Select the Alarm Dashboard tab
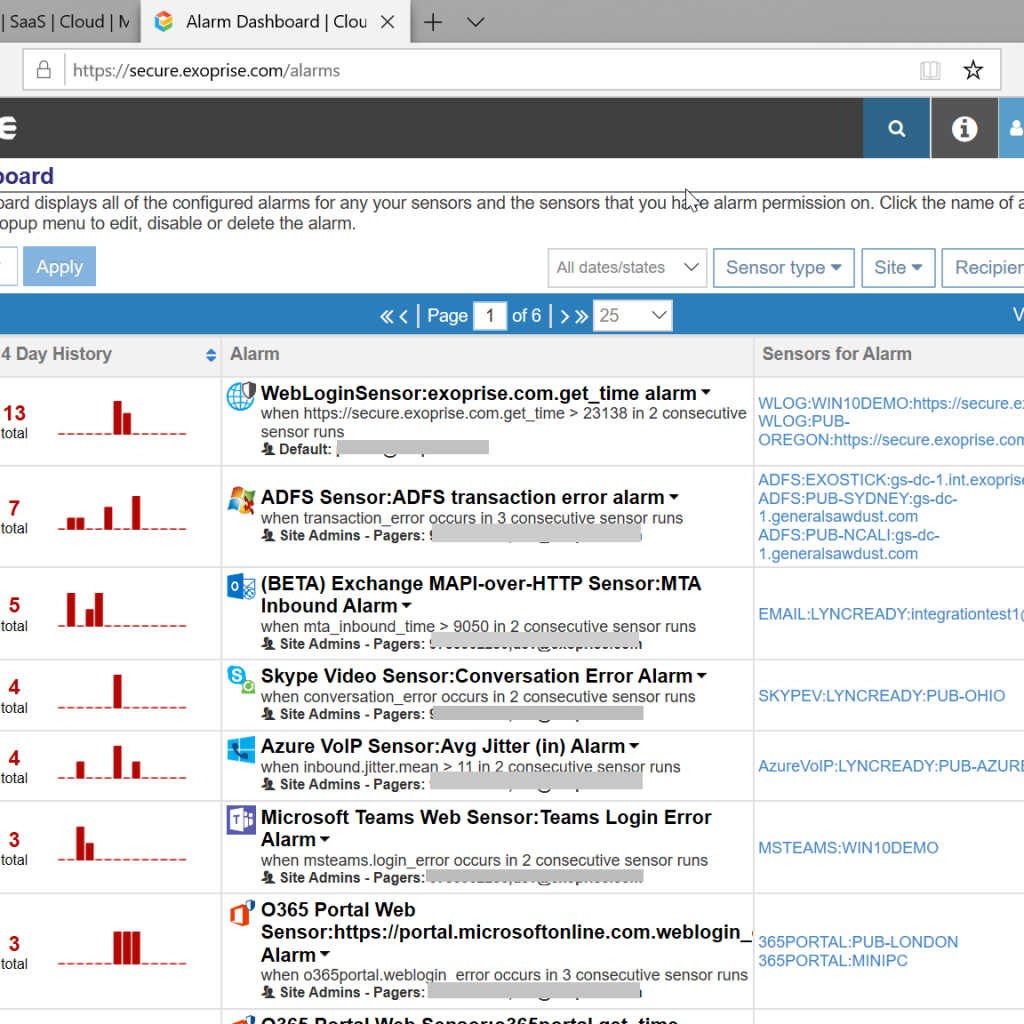1024x1024 pixels. tap(275, 22)
